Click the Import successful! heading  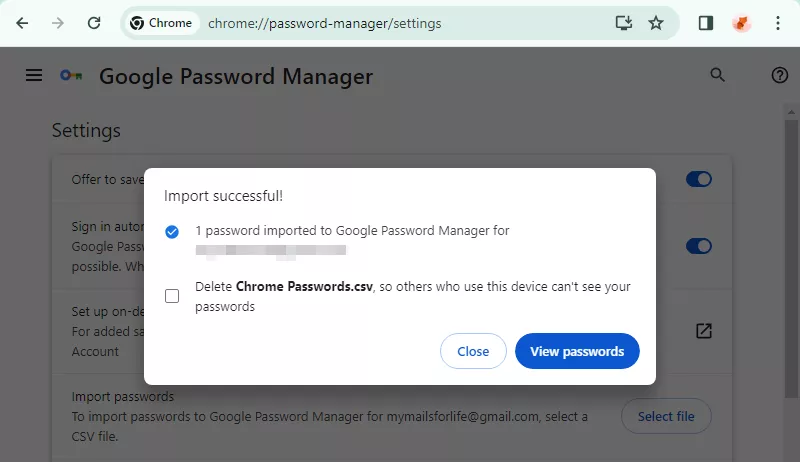(223, 196)
